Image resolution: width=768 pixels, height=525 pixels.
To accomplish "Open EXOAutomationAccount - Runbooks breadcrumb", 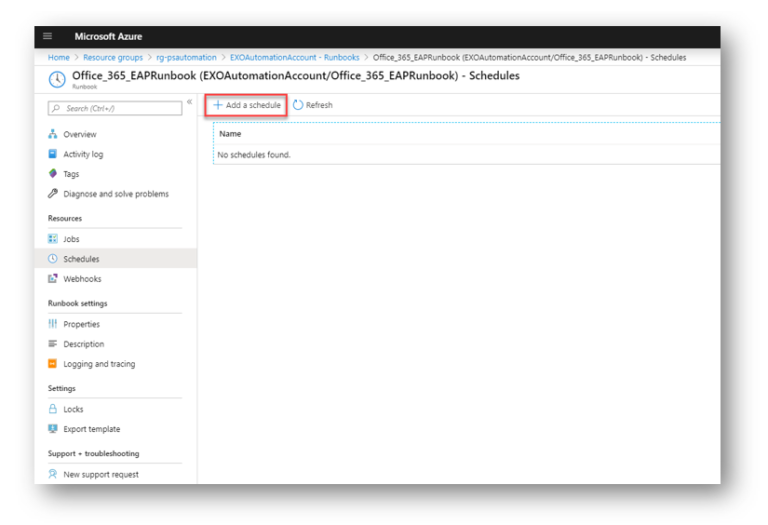I will [x=294, y=57].
